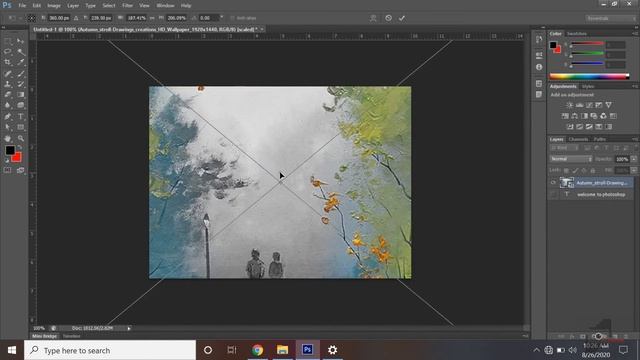Viewport: 640px width, 360px height.
Task: Open the layer filter Kind dropdown
Action: [564, 148]
